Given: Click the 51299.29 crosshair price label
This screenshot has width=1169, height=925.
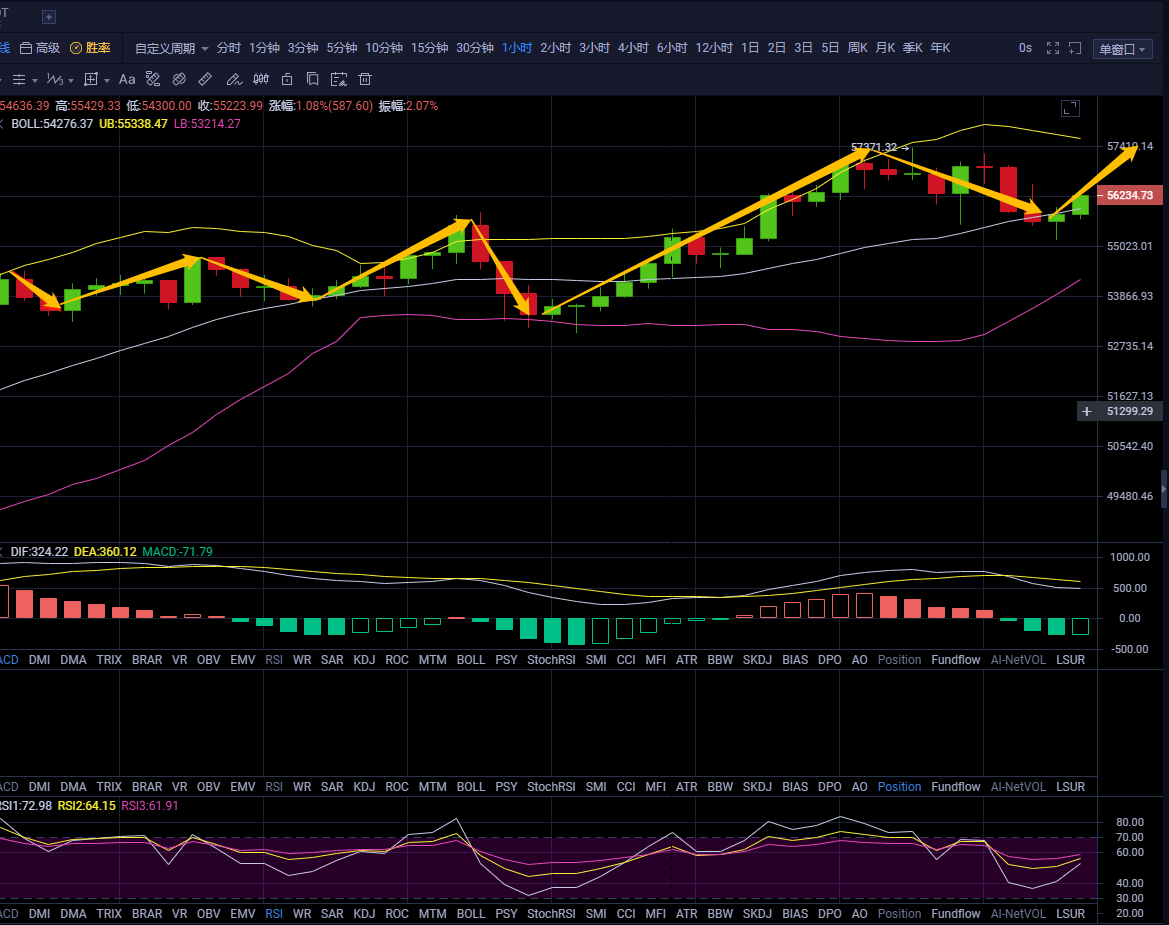Looking at the screenshot, I should pos(1130,411).
